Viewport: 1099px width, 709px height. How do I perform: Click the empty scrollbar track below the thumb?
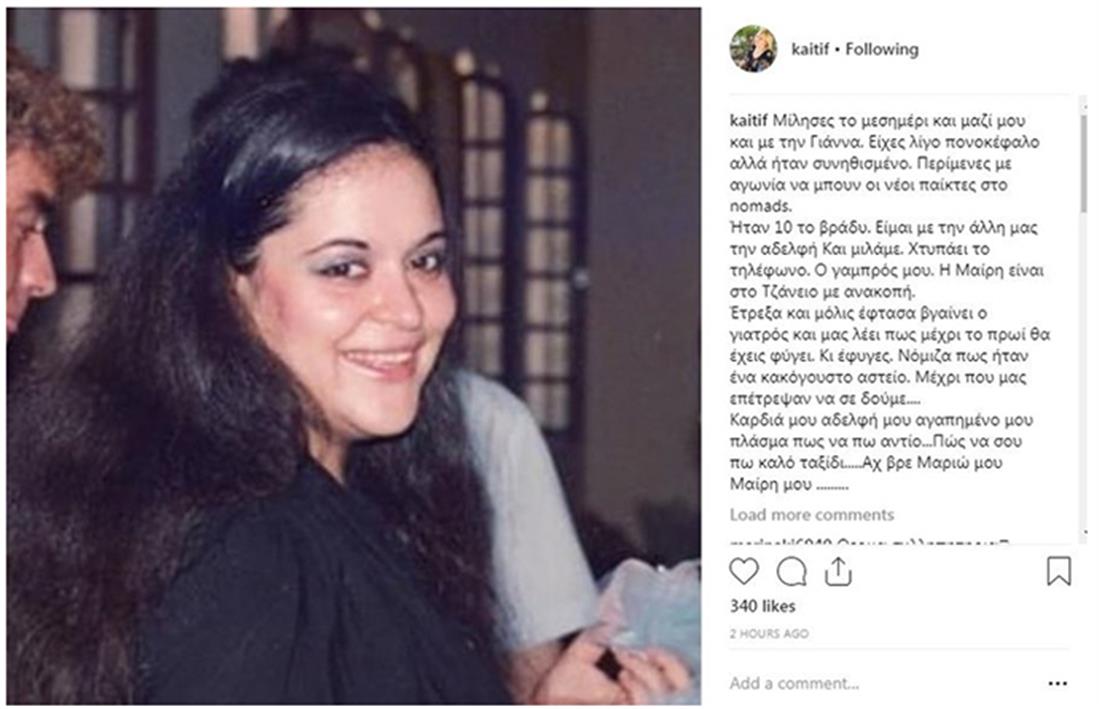[1084, 371]
